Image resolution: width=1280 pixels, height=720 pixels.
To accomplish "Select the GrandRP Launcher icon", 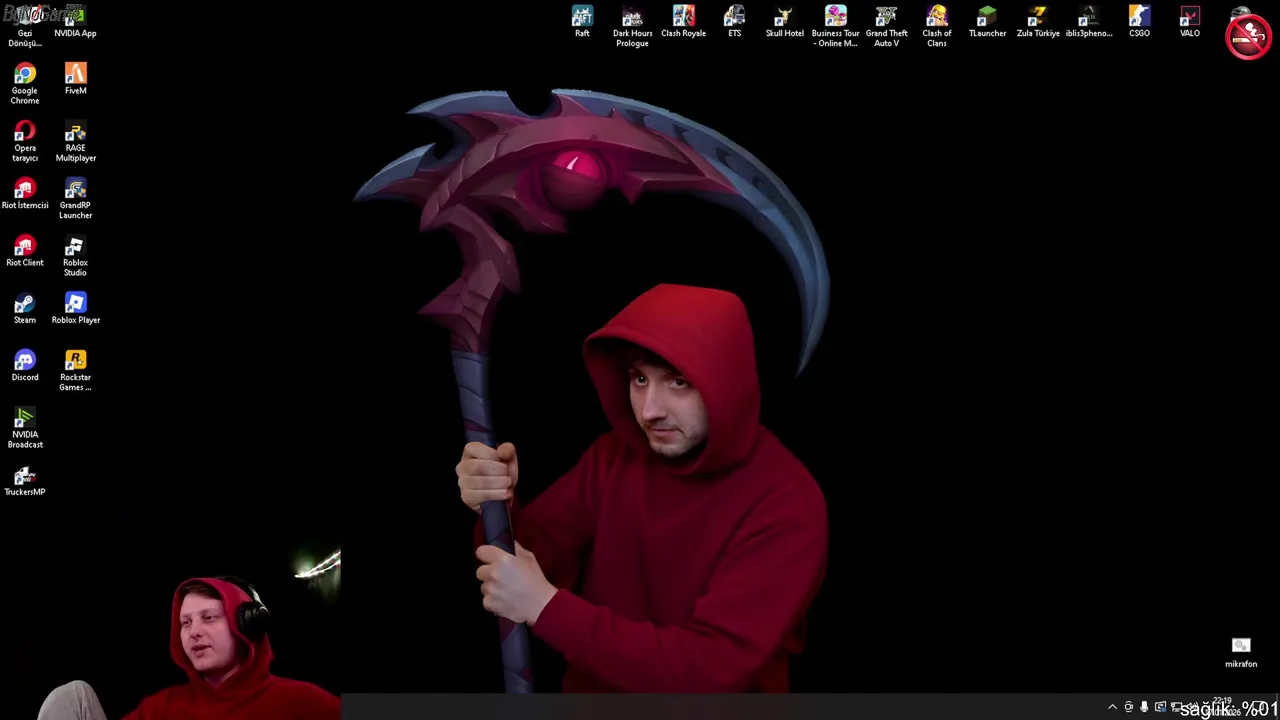I will (75, 198).
